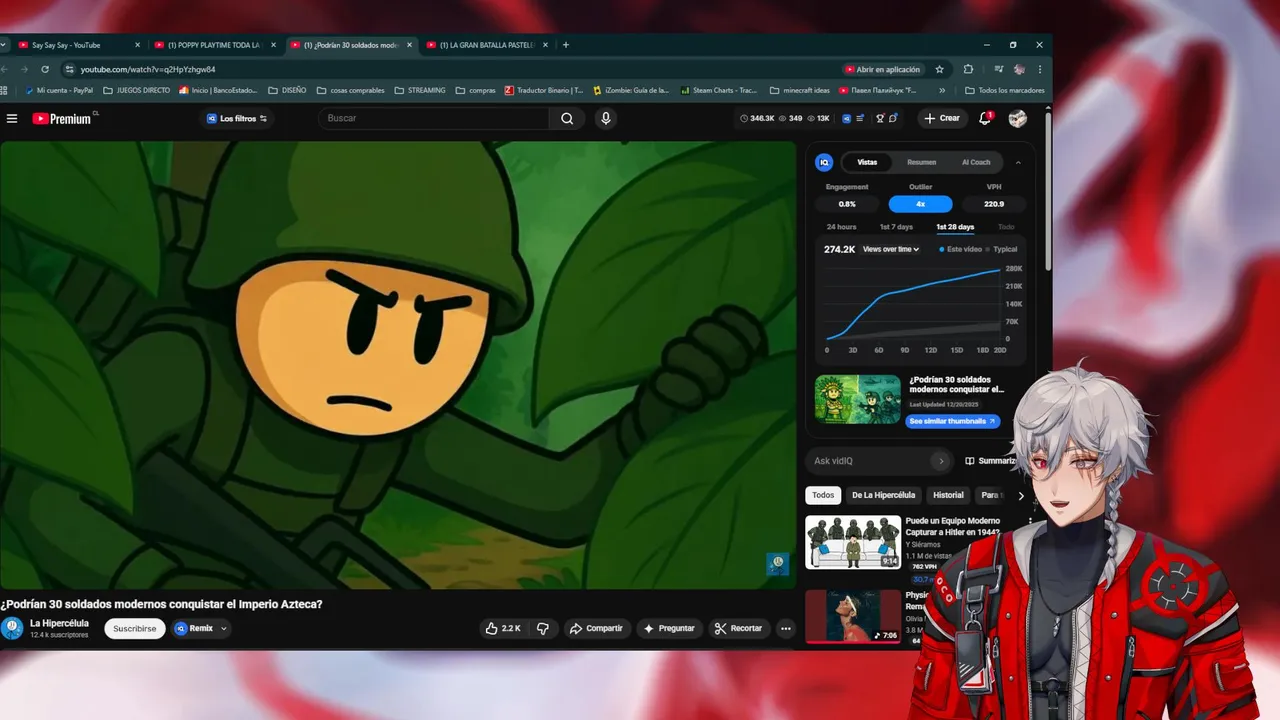
Task: Open the Chrome profile avatar
Action: click(1019, 69)
